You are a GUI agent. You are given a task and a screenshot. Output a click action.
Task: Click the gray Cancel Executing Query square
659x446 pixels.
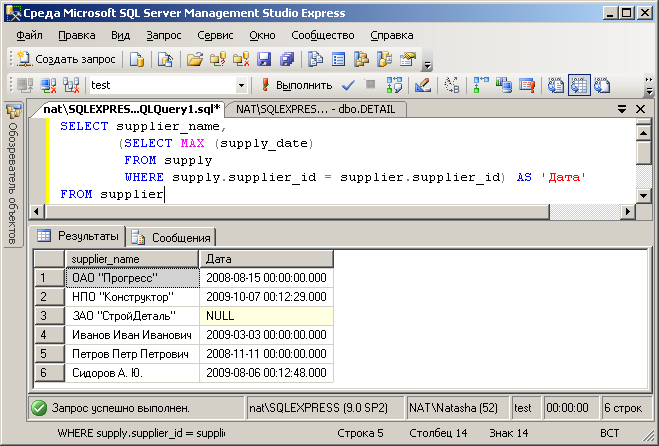[370, 84]
